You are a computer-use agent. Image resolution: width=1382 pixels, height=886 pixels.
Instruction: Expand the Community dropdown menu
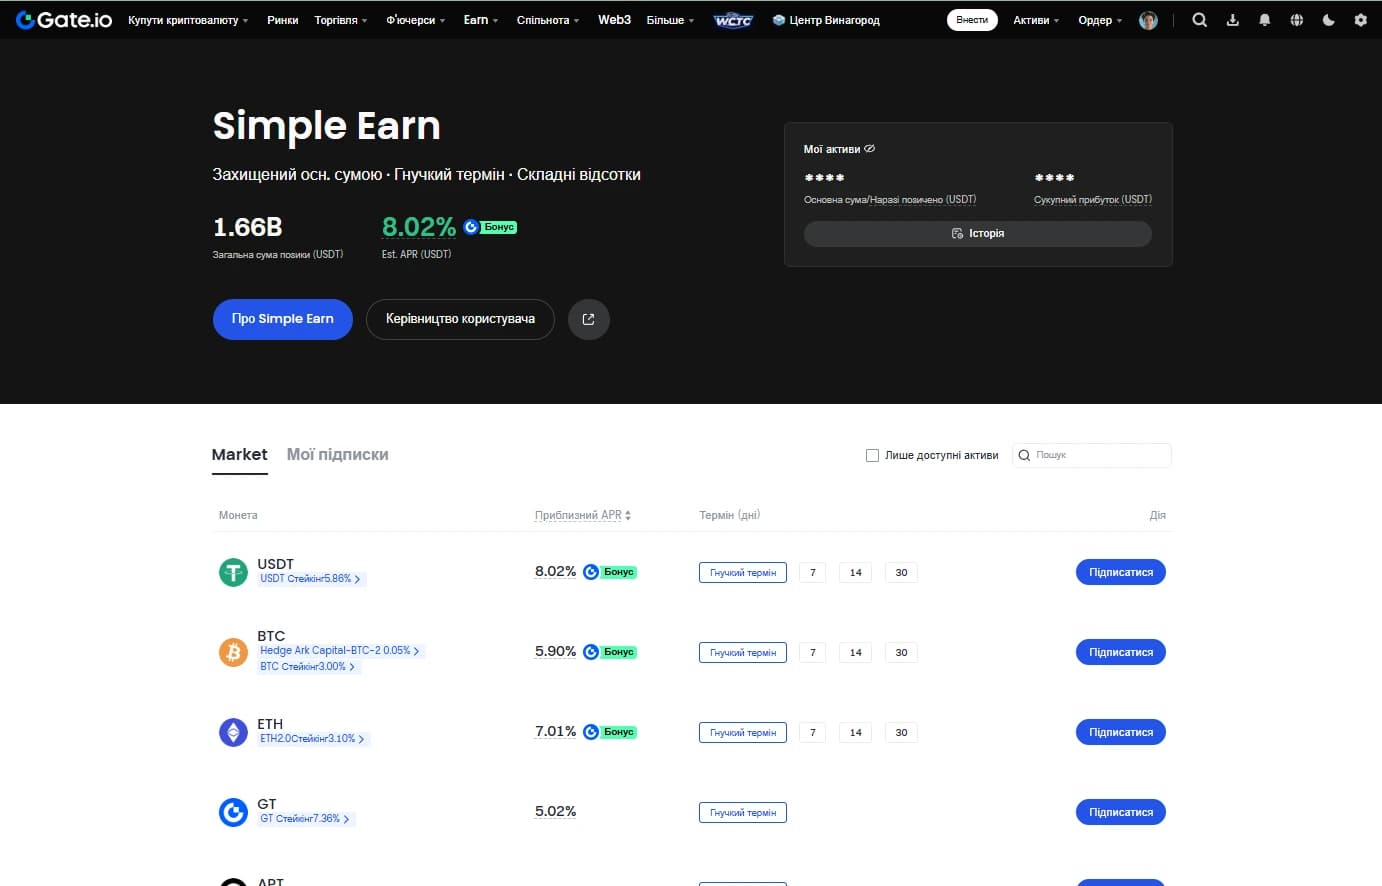[x=548, y=20]
